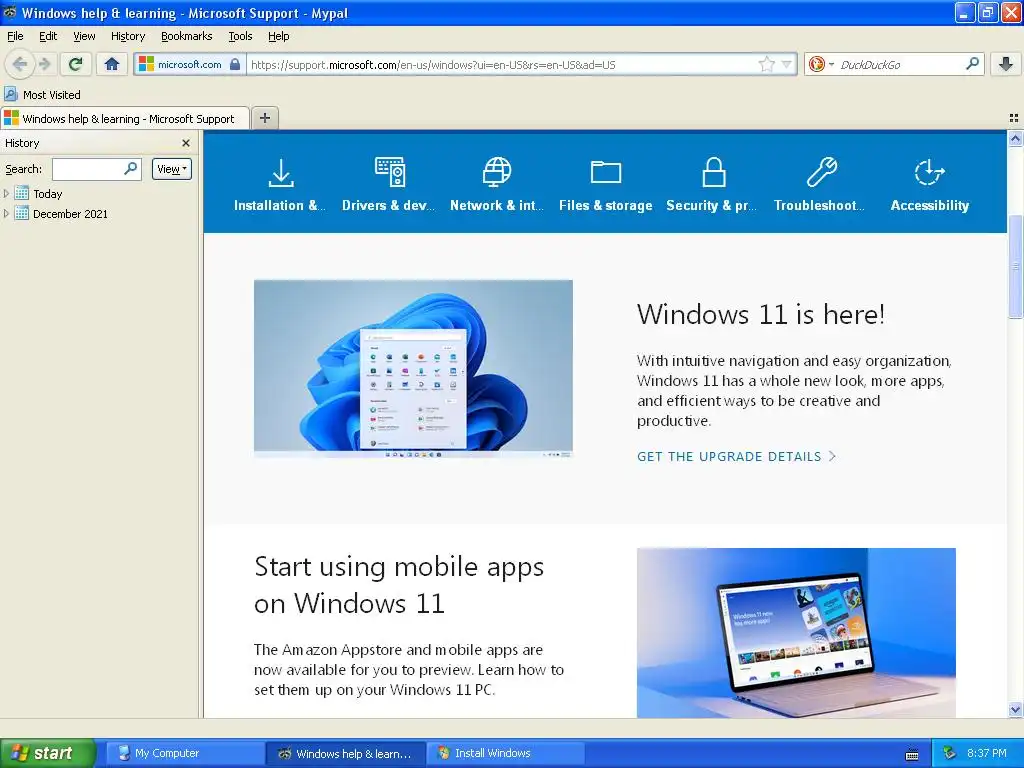
Task: Go forward with the forward arrow button
Action: [44, 64]
